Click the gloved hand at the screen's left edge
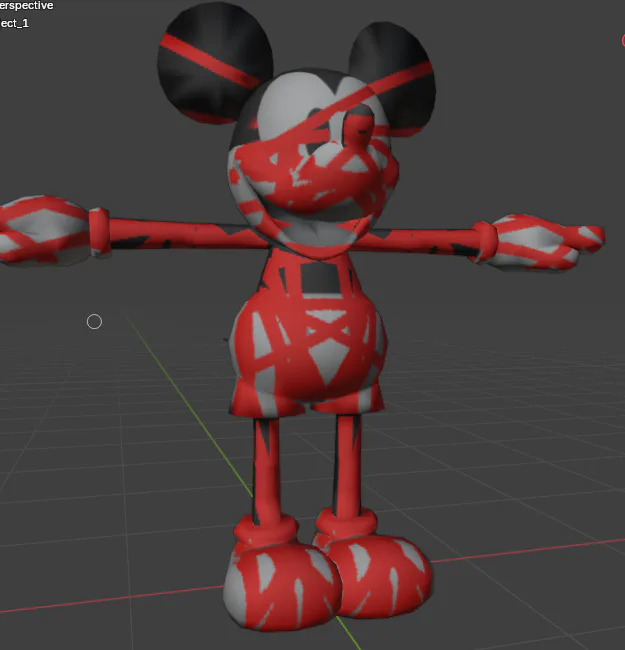Screen dimensions: 625x650 pos(44,230)
